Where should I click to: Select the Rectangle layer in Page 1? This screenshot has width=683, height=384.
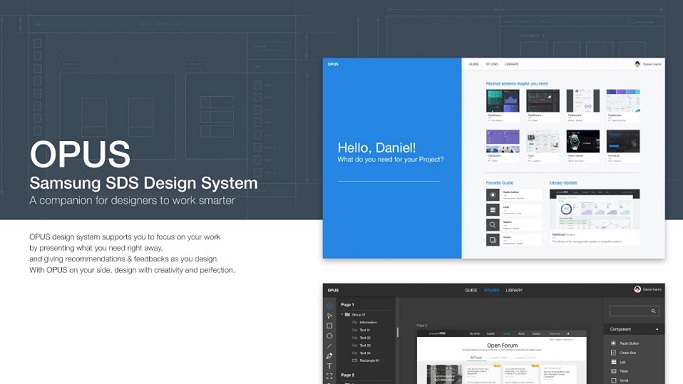tap(369, 360)
